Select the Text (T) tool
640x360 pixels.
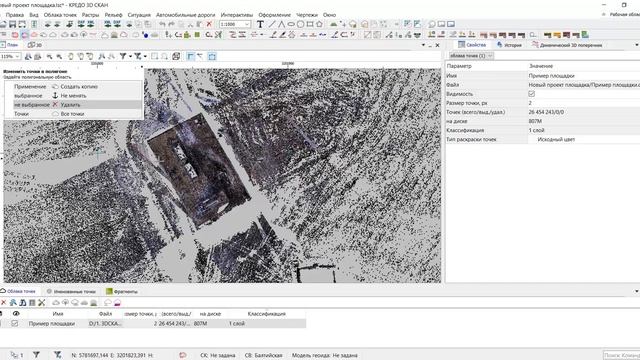coord(260,24)
